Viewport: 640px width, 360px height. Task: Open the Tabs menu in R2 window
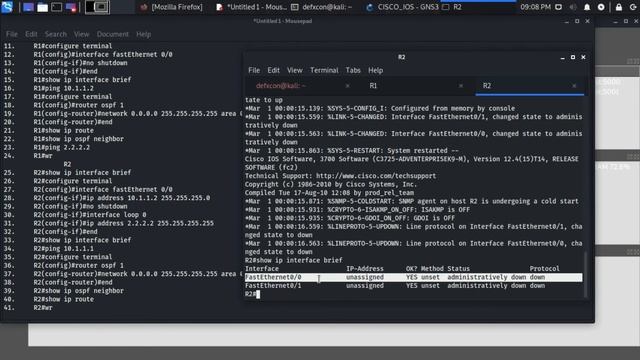pos(353,70)
